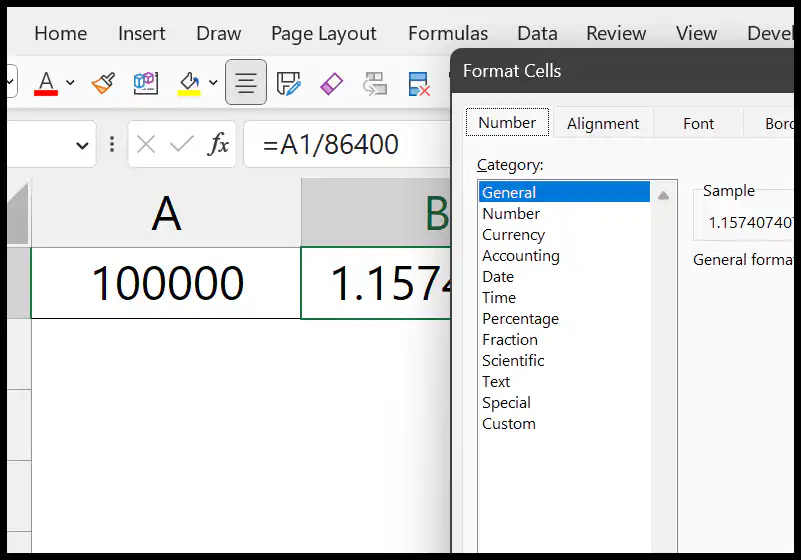The width and height of the screenshot is (801, 560).
Task: Select cell A1 containing 100000
Action: point(166,283)
